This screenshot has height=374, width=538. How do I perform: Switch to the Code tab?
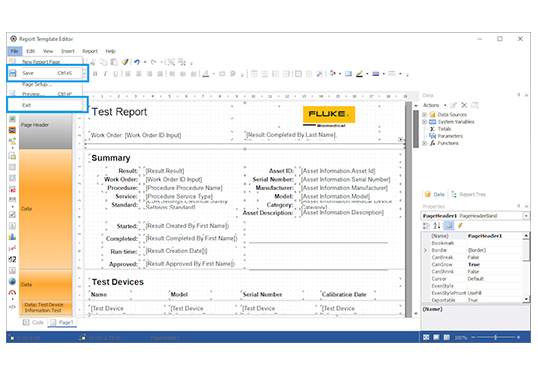[x=33, y=322]
